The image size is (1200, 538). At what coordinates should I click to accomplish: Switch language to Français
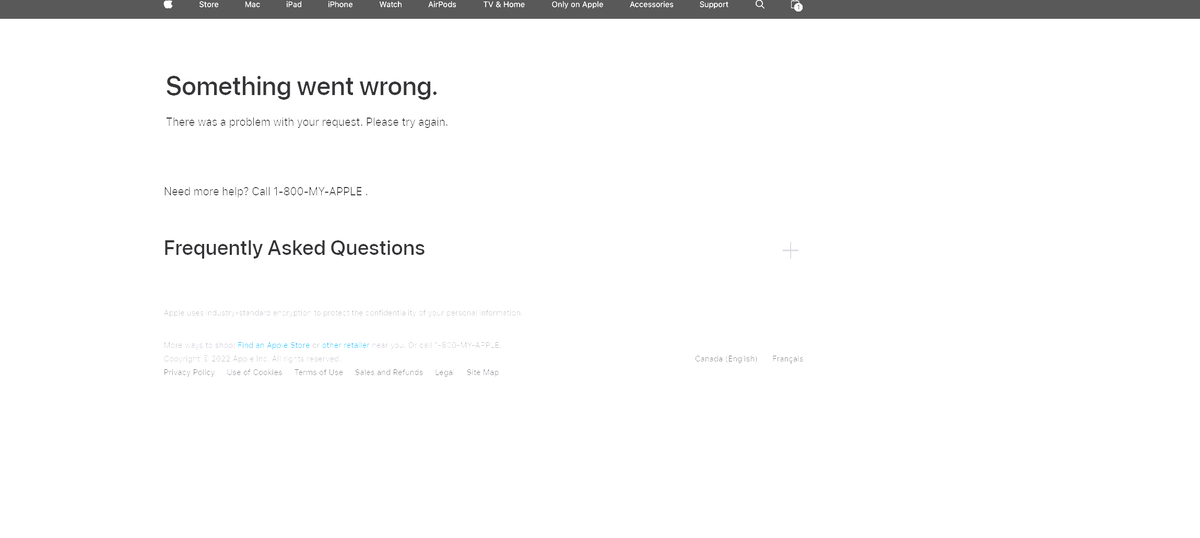(x=788, y=359)
